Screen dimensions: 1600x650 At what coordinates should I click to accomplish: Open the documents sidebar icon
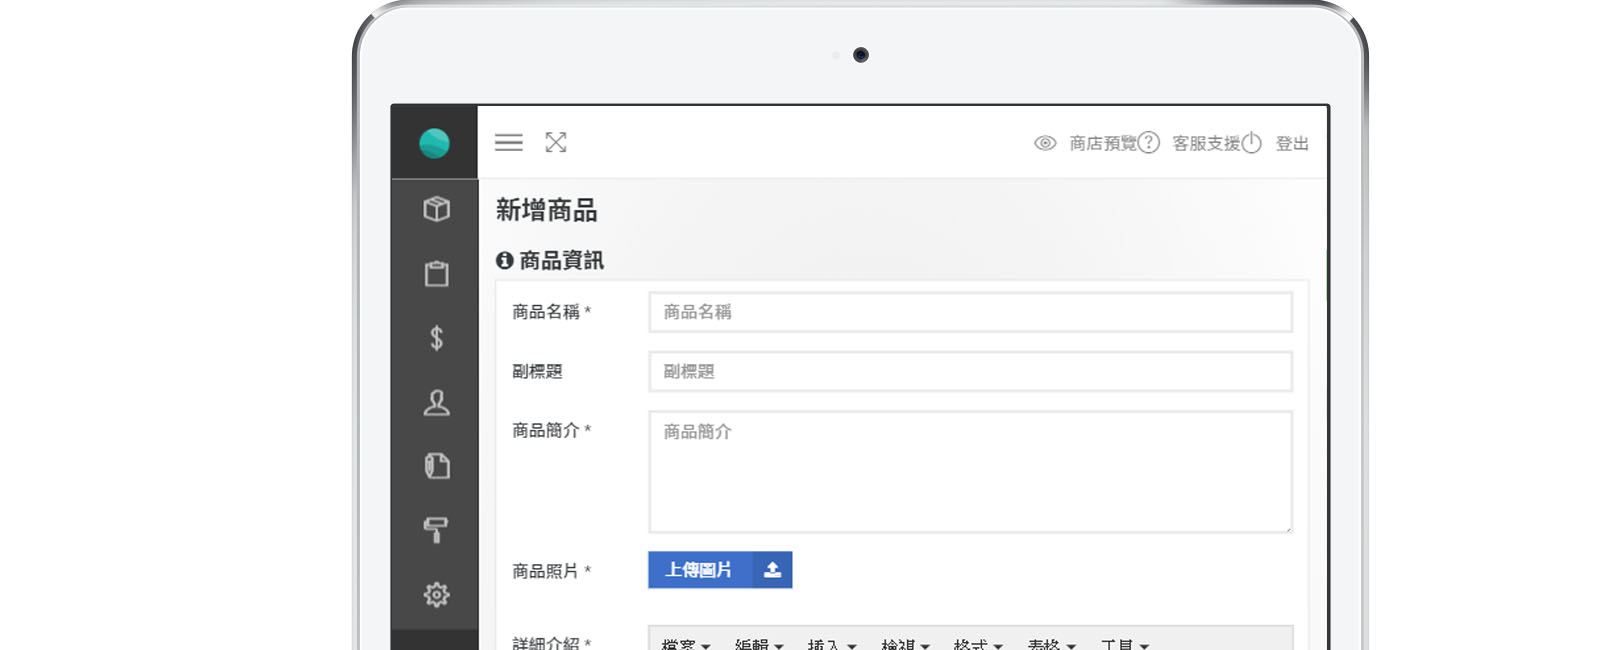tap(436, 466)
